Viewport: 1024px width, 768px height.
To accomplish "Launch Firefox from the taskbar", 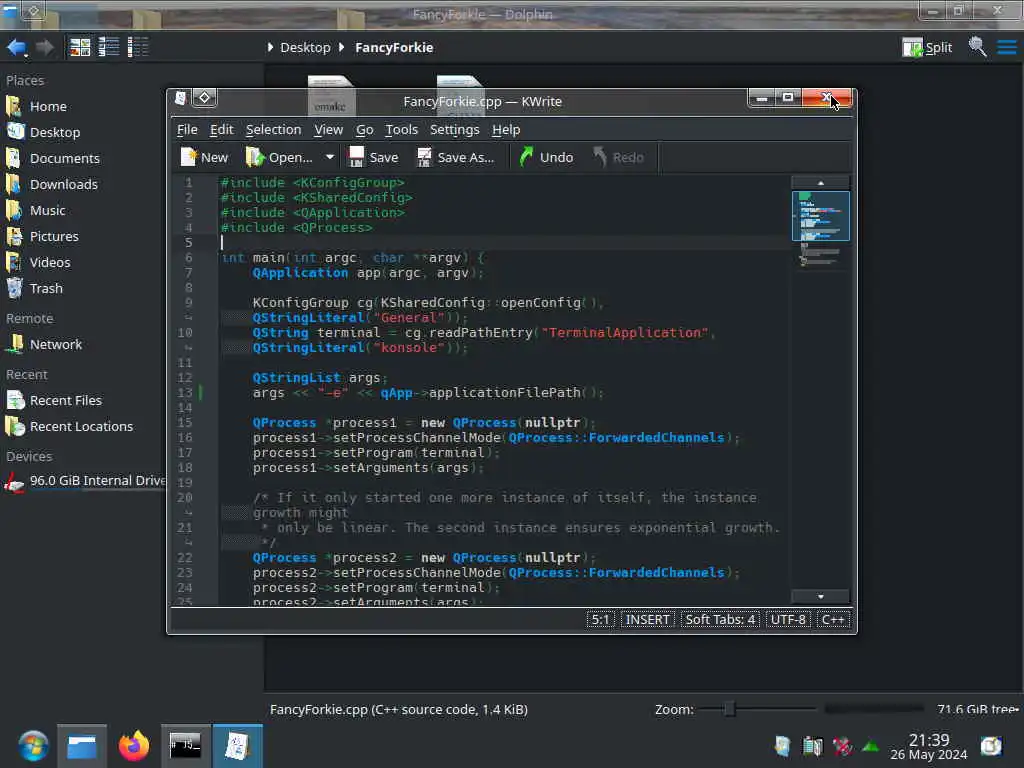I will 134,746.
